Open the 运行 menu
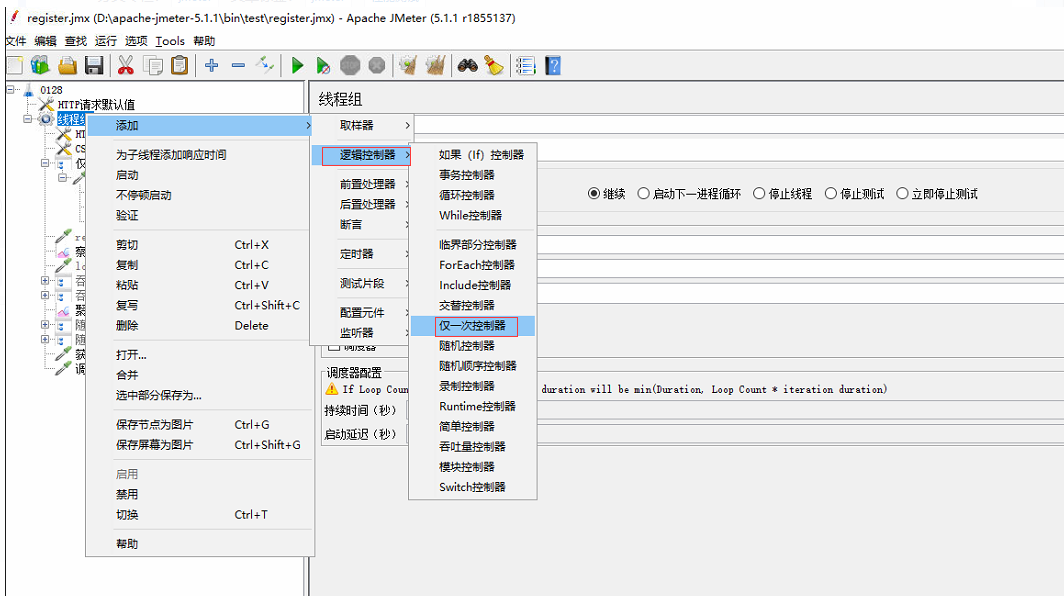1064x596 pixels. pos(105,41)
